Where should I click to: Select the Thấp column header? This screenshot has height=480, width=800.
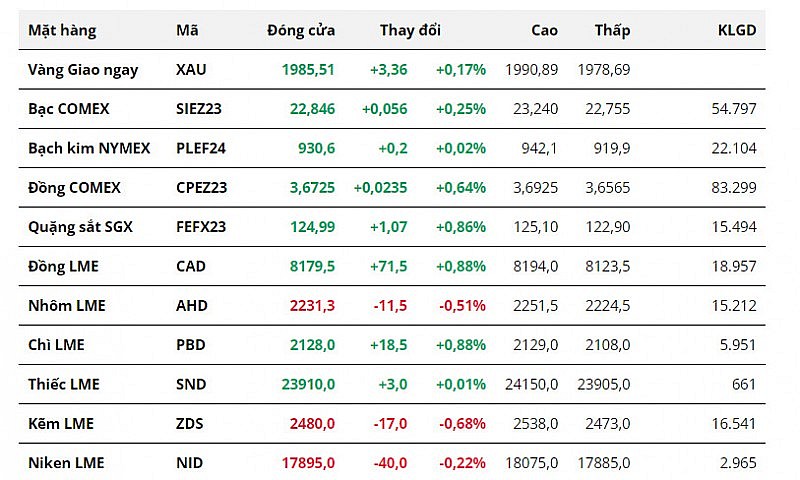(612, 30)
